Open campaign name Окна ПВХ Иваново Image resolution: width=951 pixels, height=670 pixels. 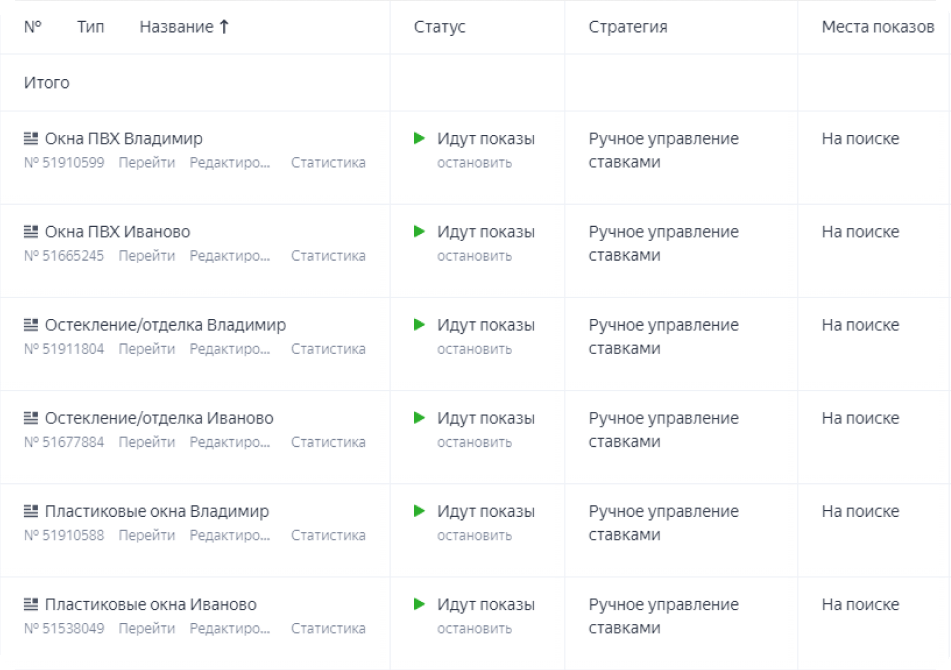tap(117, 232)
